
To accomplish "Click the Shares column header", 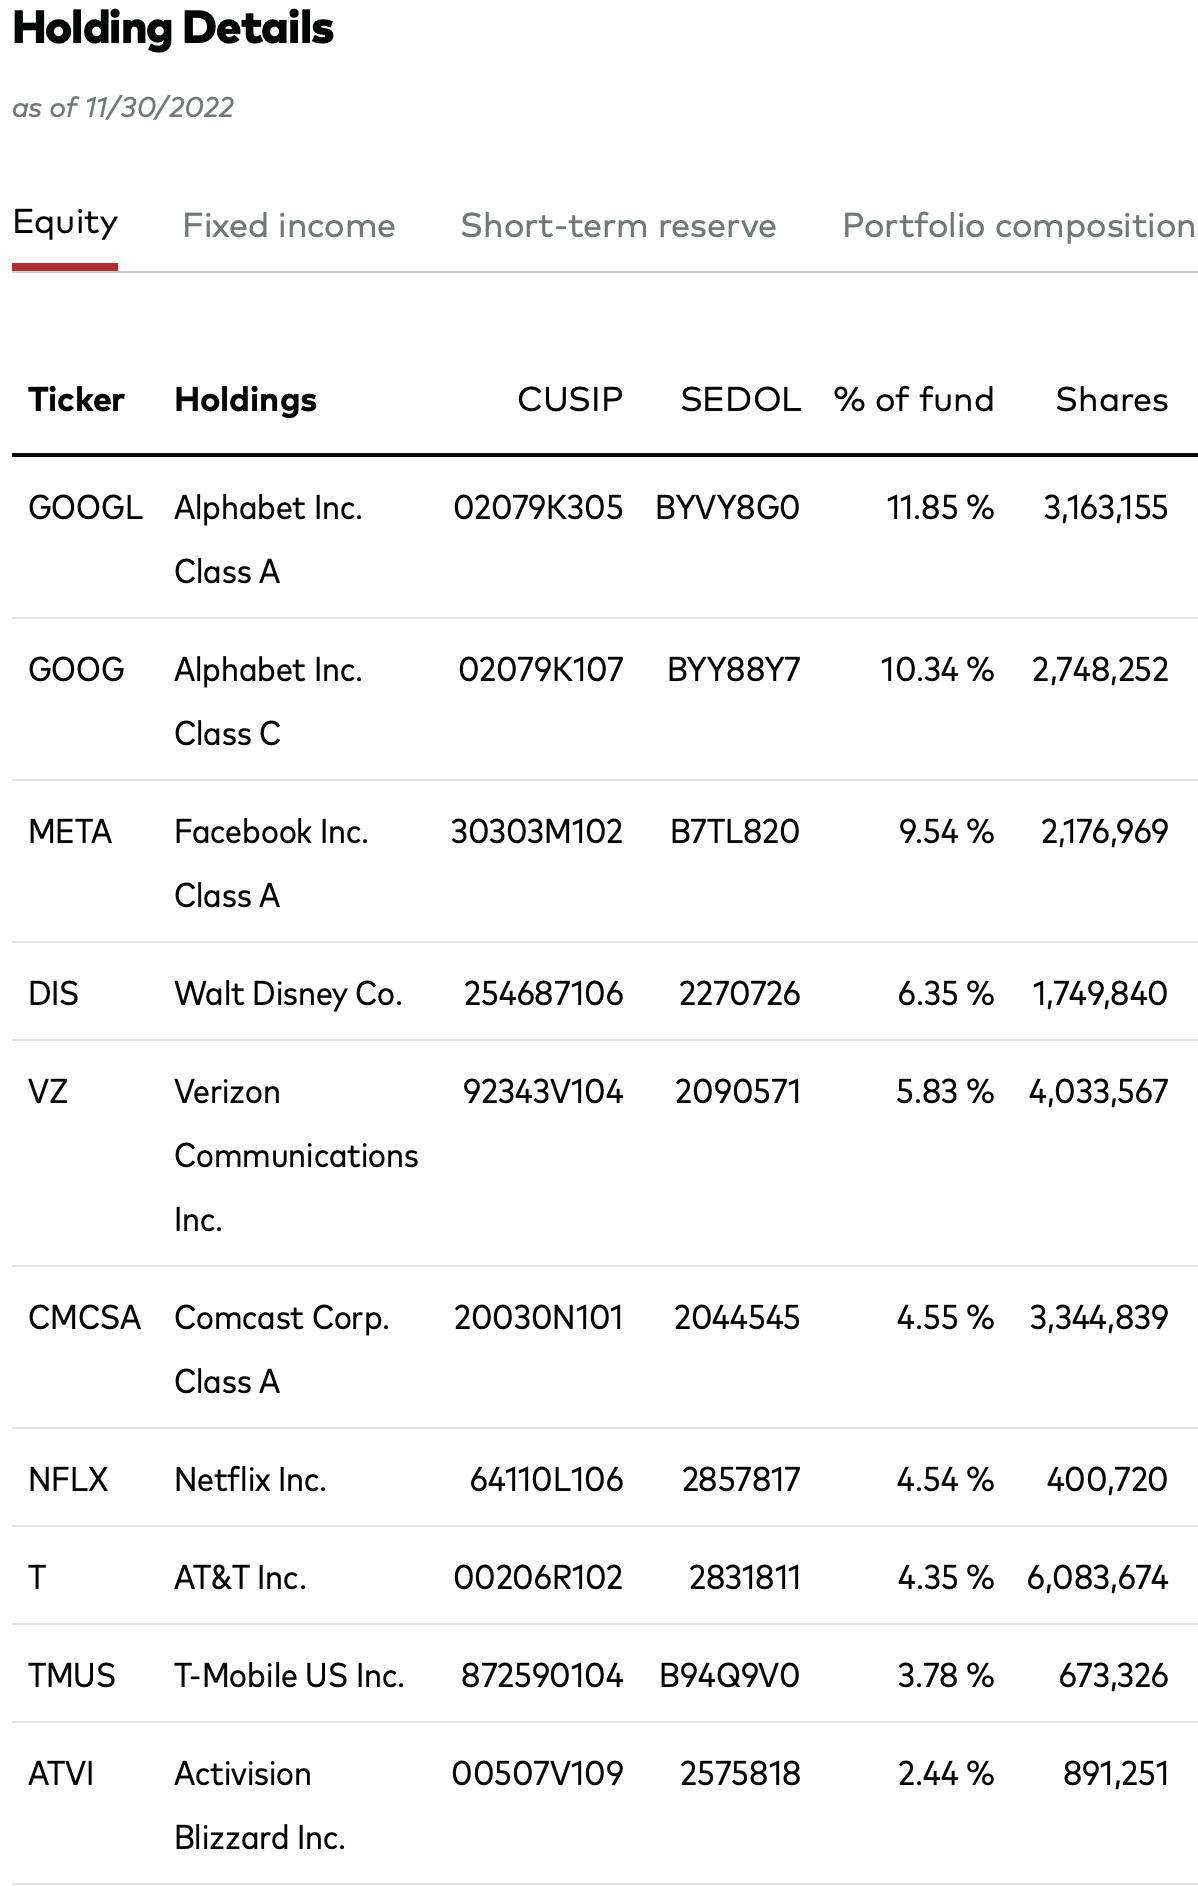I will coord(1112,399).
